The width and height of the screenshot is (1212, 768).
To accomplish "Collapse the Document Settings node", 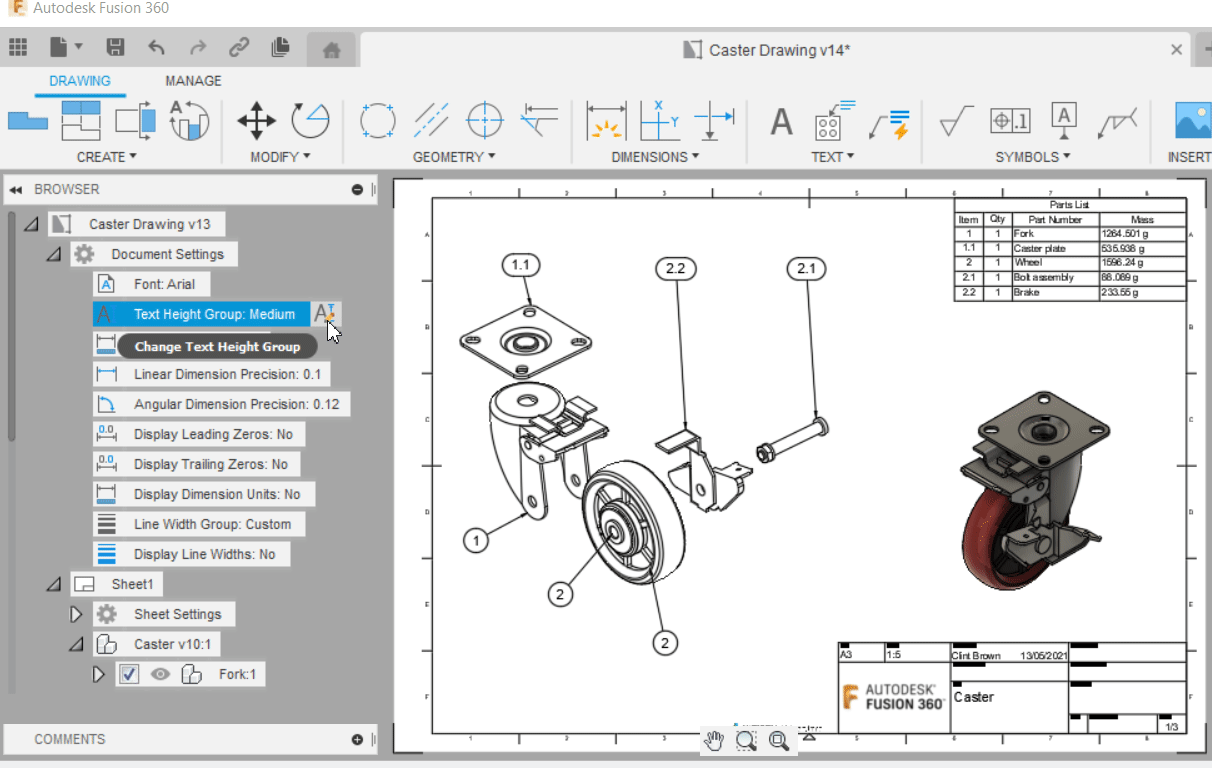I will (x=53, y=254).
